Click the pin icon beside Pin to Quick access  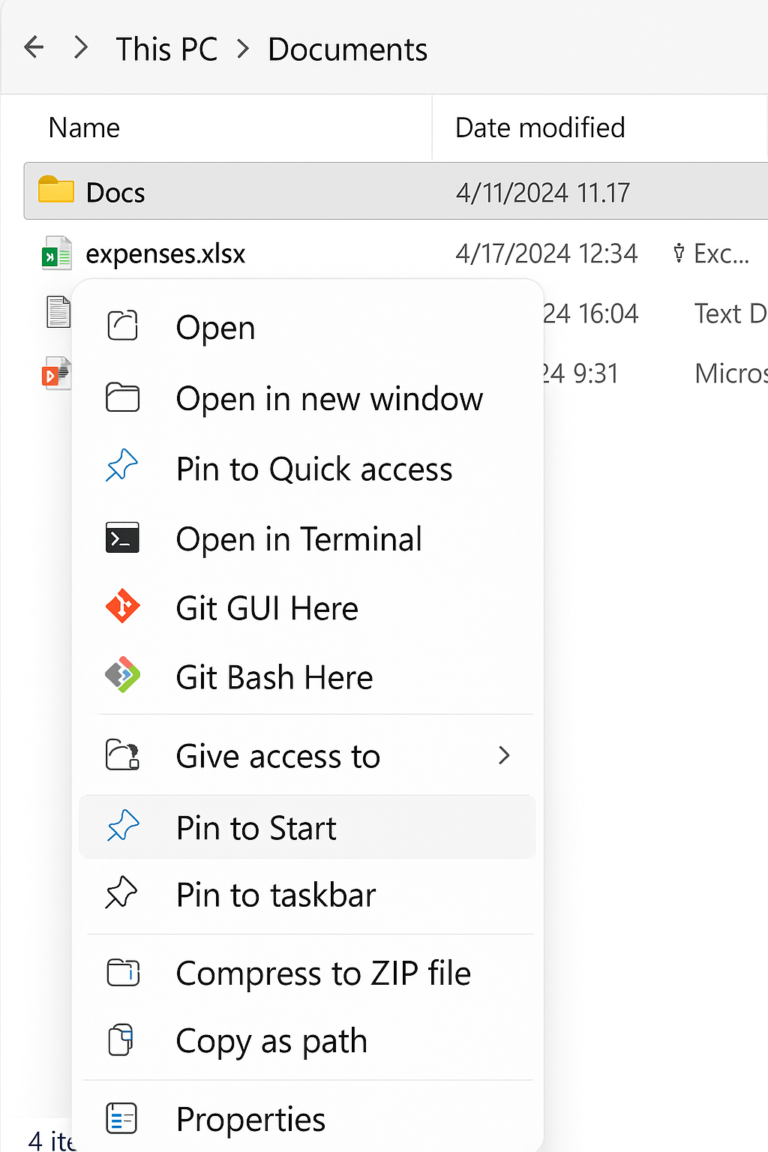122,466
